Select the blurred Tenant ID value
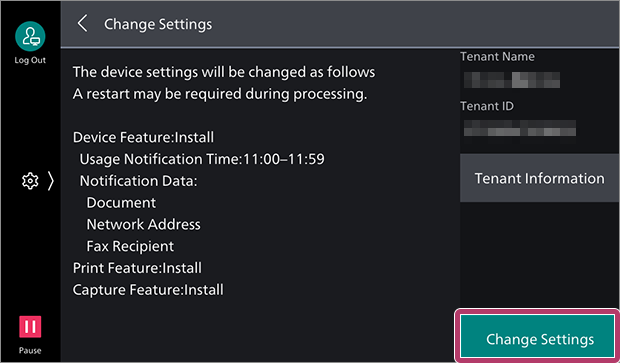This screenshot has width=620, height=363. (x=520, y=128)
